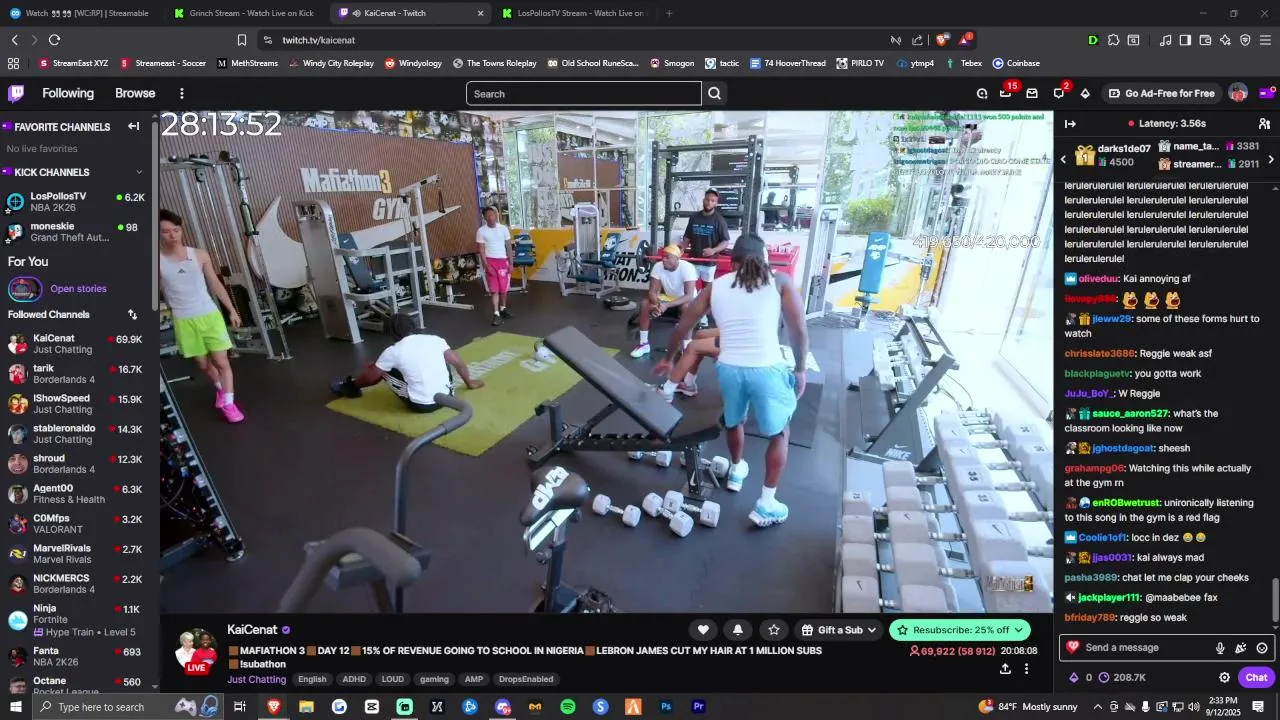Toggle the heart follow button for KaiCenat
The width and height of the screenshot is (1280, 720).
(x=703, y=629)
